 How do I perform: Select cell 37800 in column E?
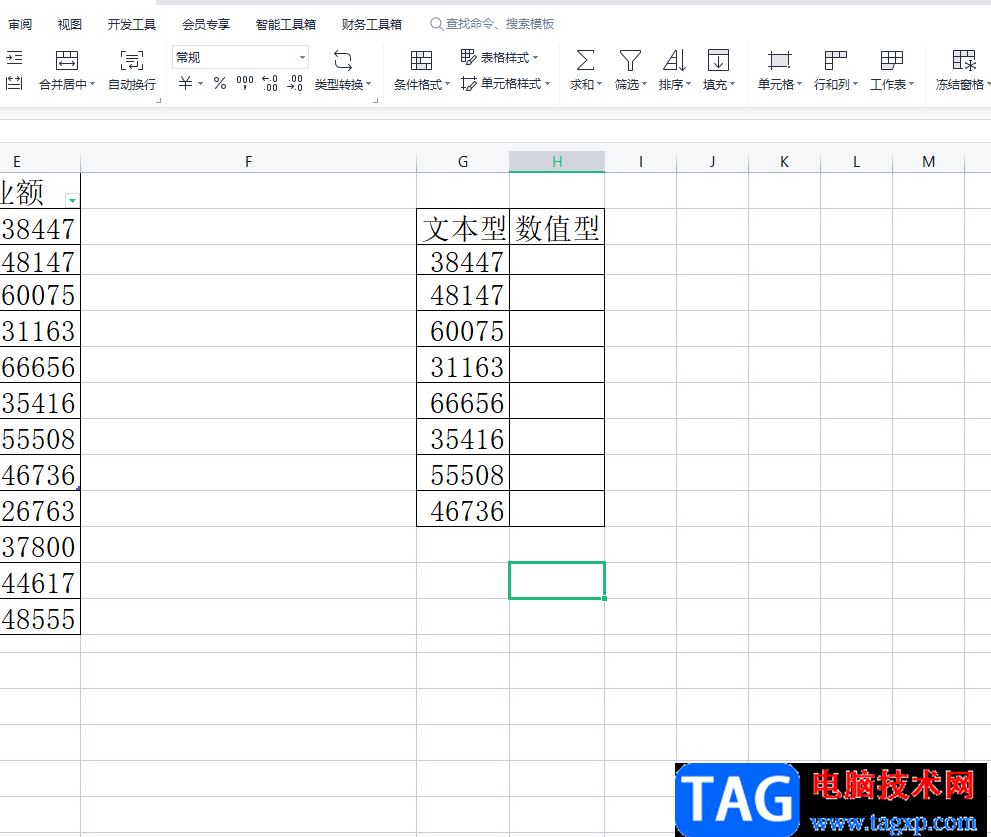tap(40, 545)
